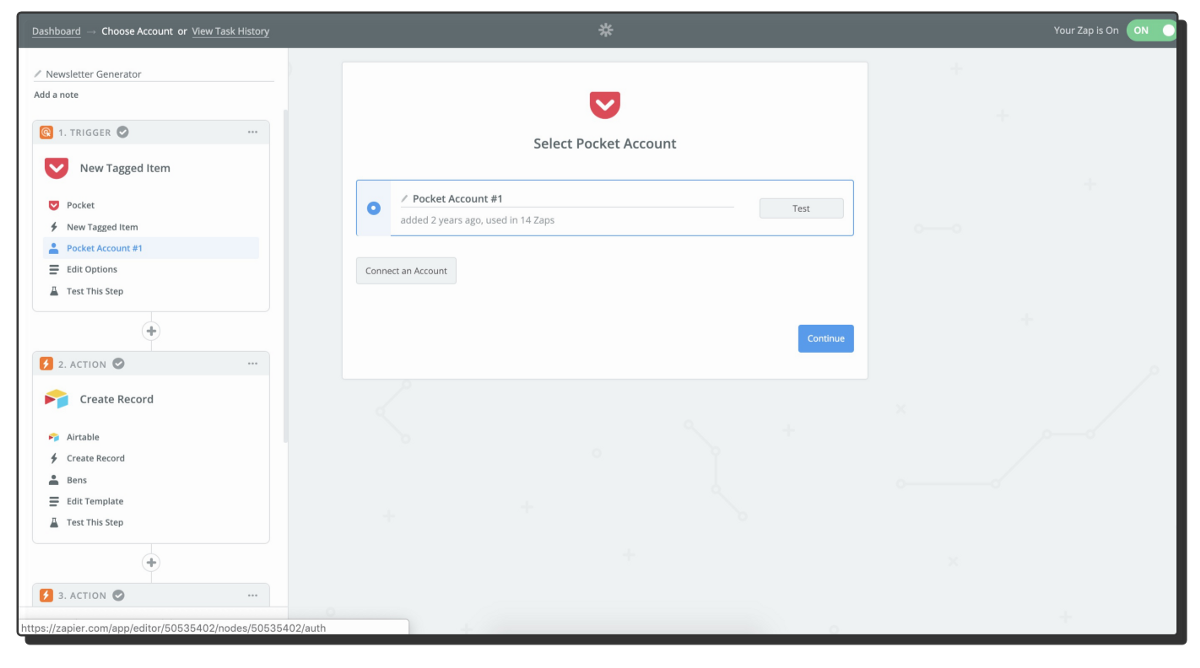Click the list icon beside Edit Options
The width and height of the screenshot is (1200, 668).
click(x=54, y=269)
